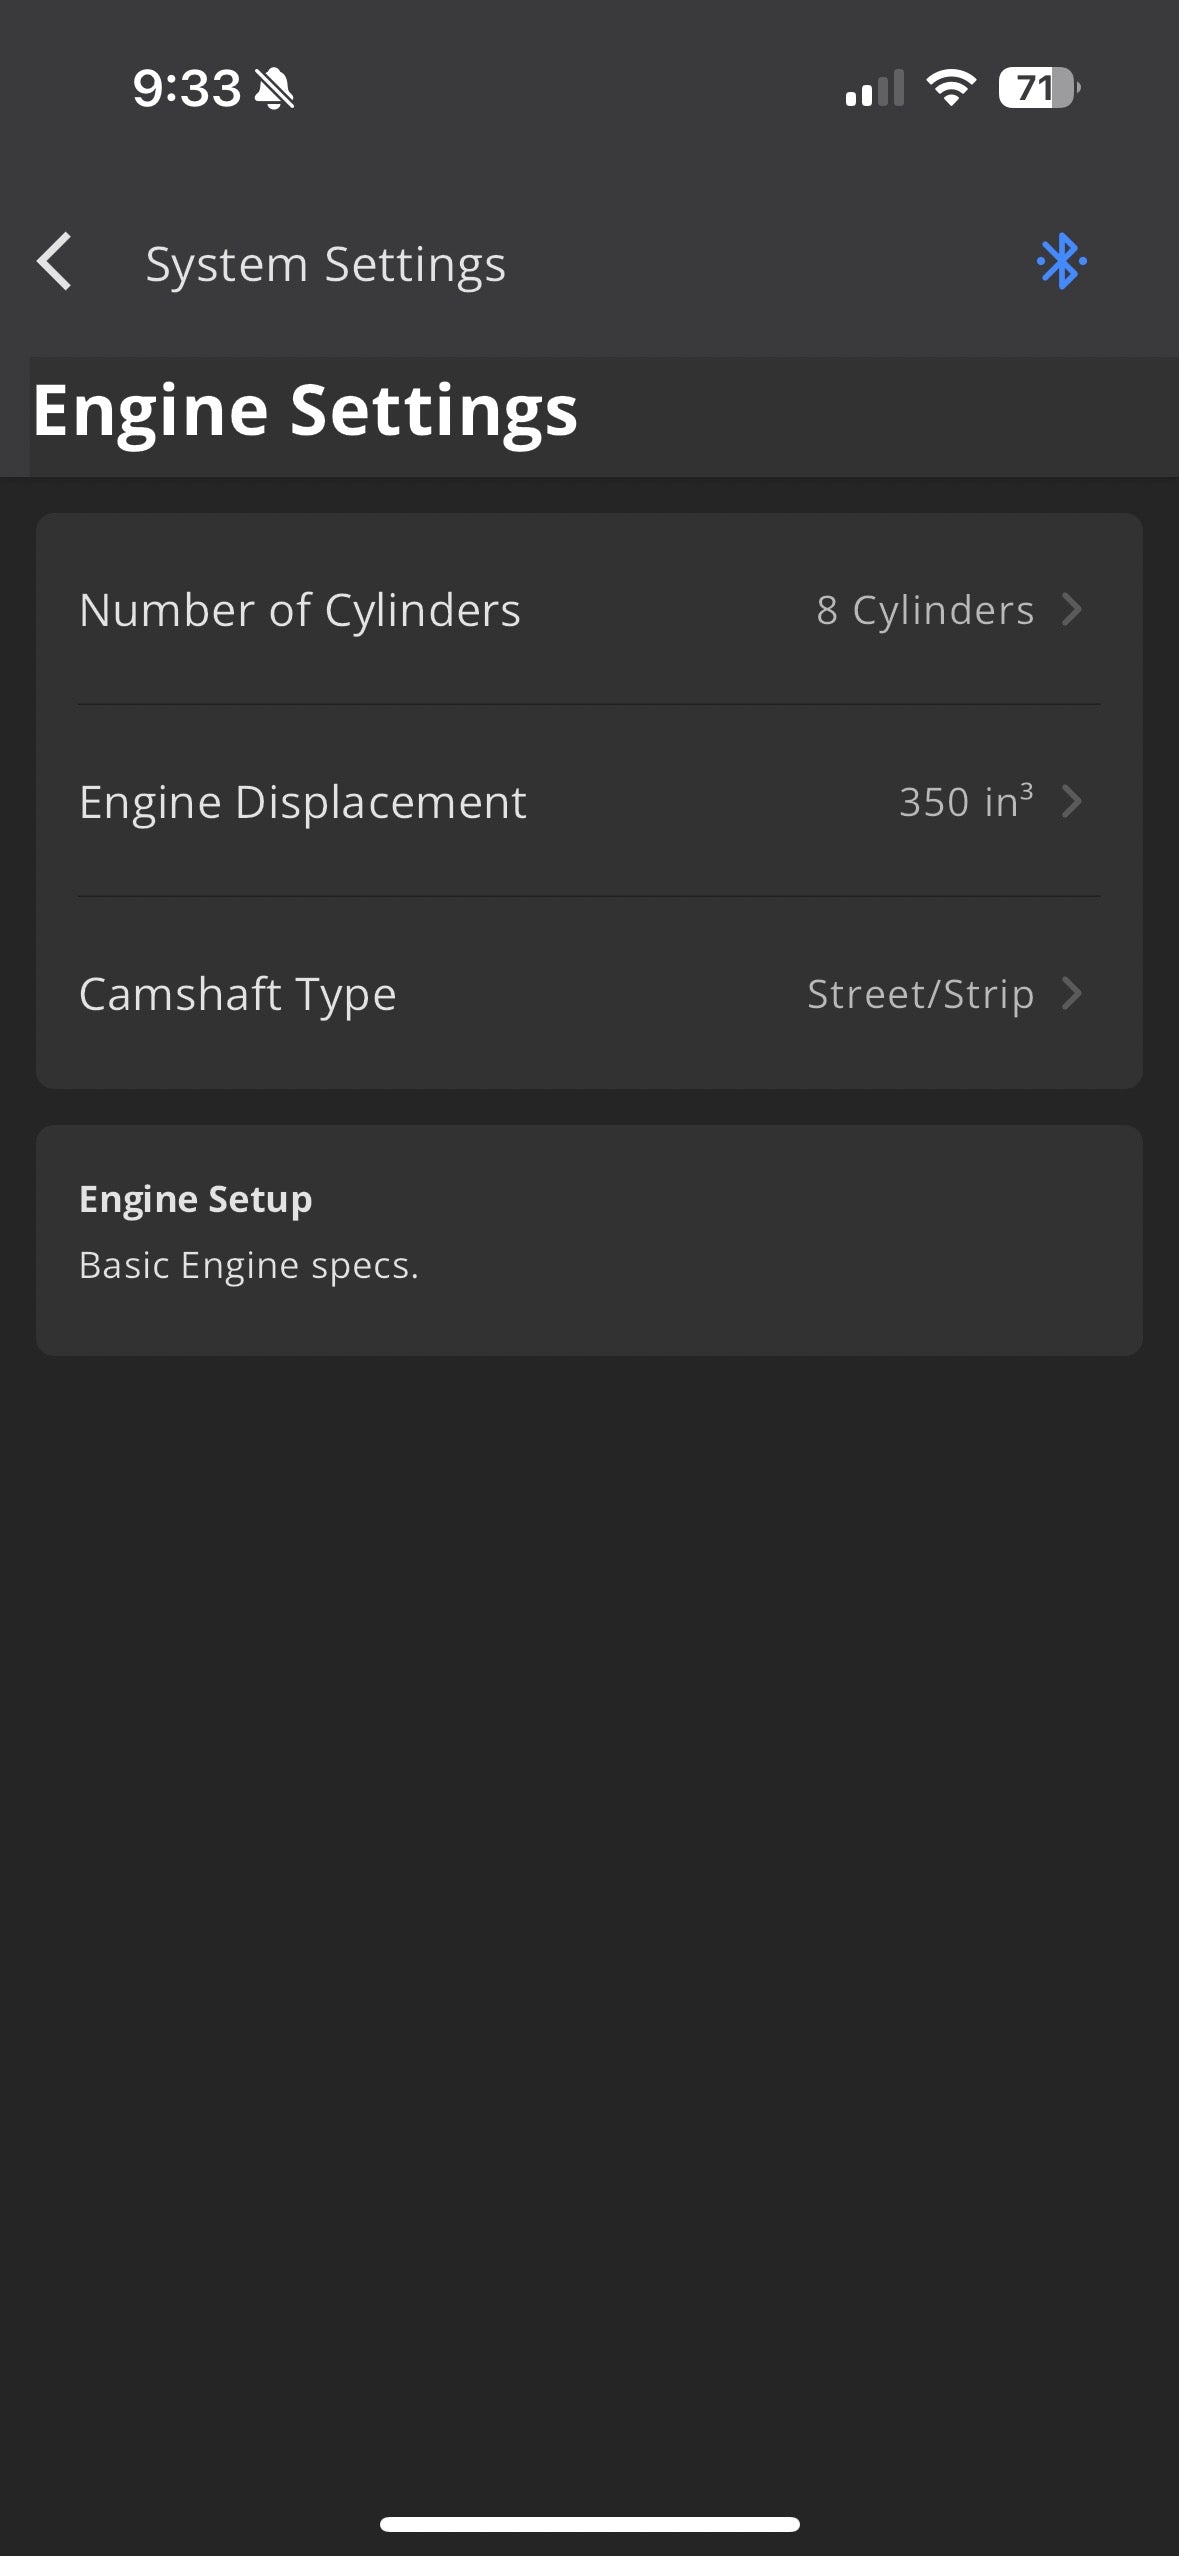Open the 8 Cylinders value selector
Viewport: 1179px width, 2556px height.
pos(924,609)
